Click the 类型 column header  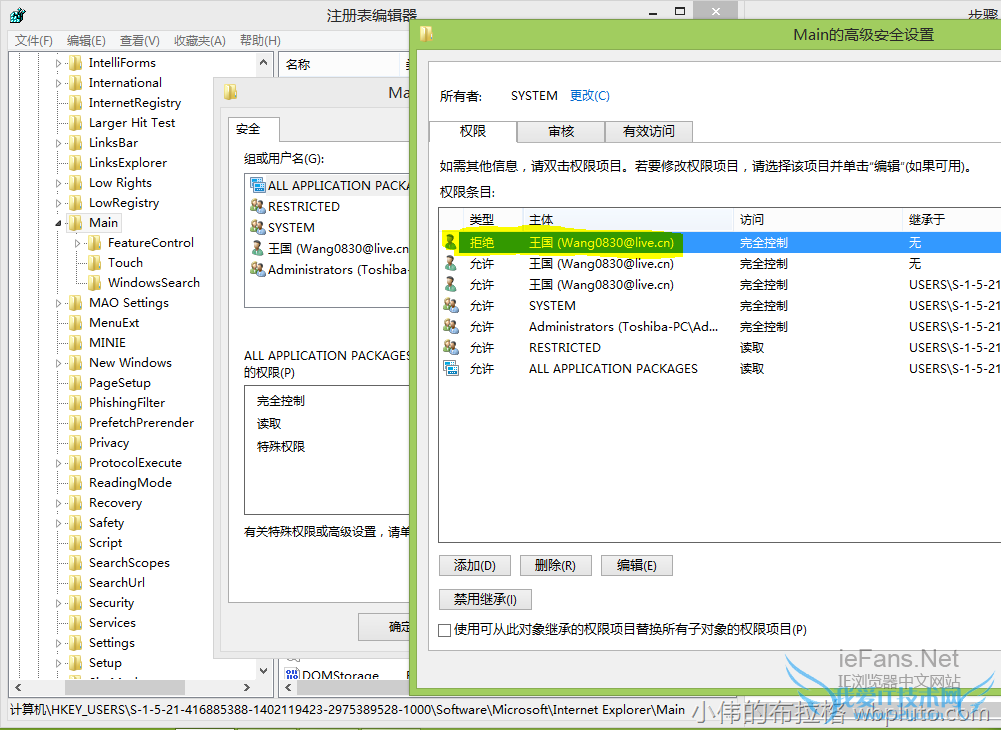(492, 220)
